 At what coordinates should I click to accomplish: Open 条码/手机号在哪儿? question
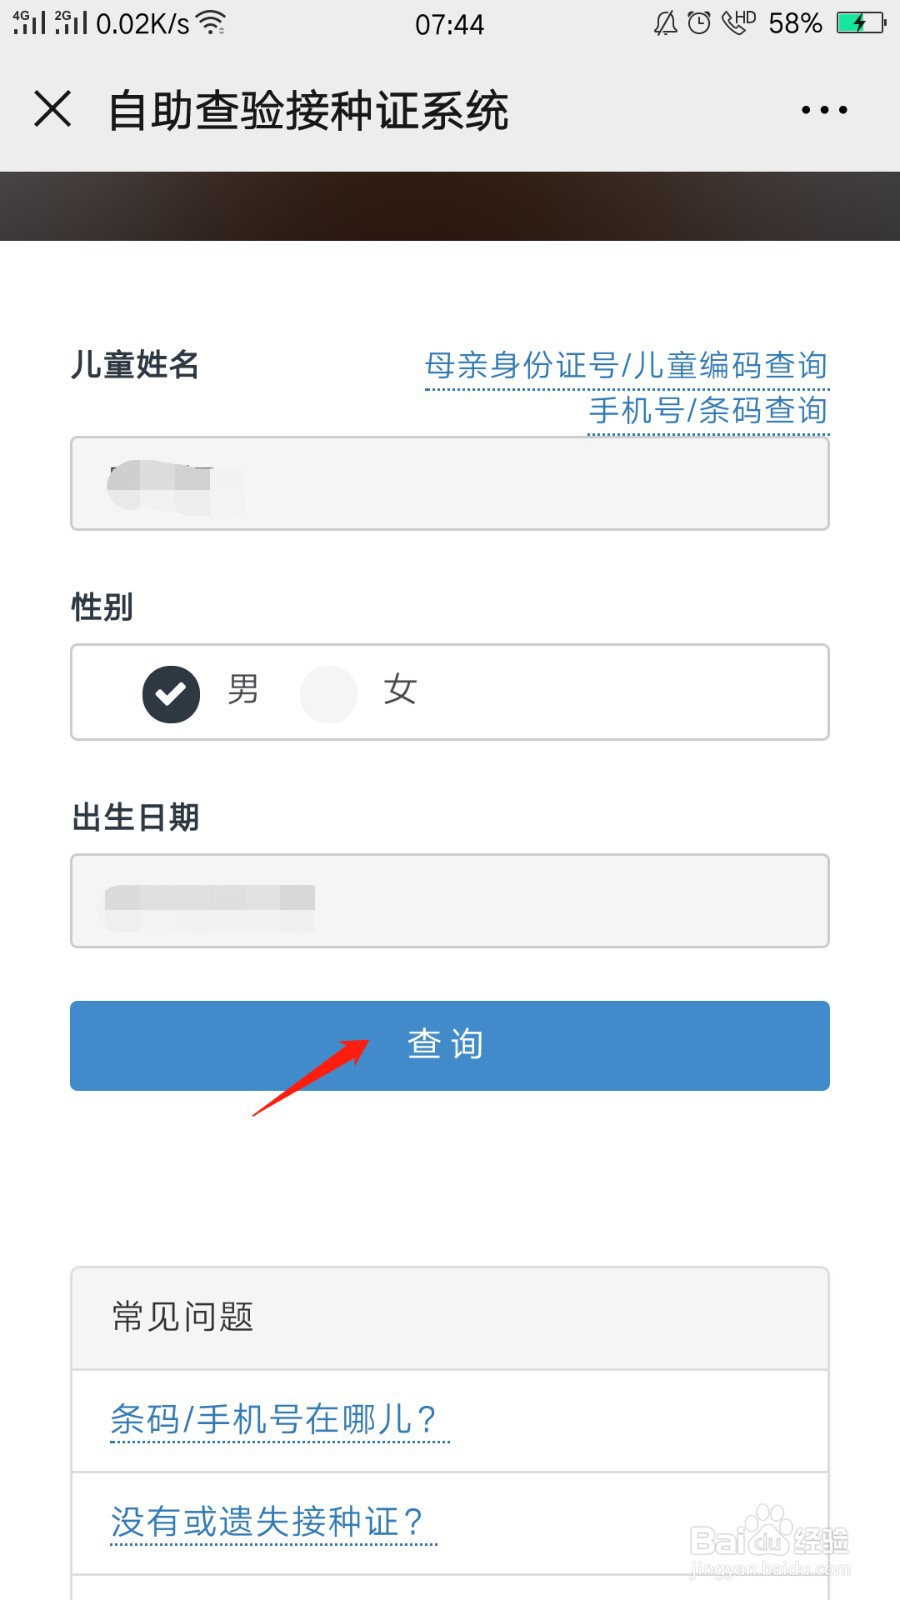[274, 1419]
